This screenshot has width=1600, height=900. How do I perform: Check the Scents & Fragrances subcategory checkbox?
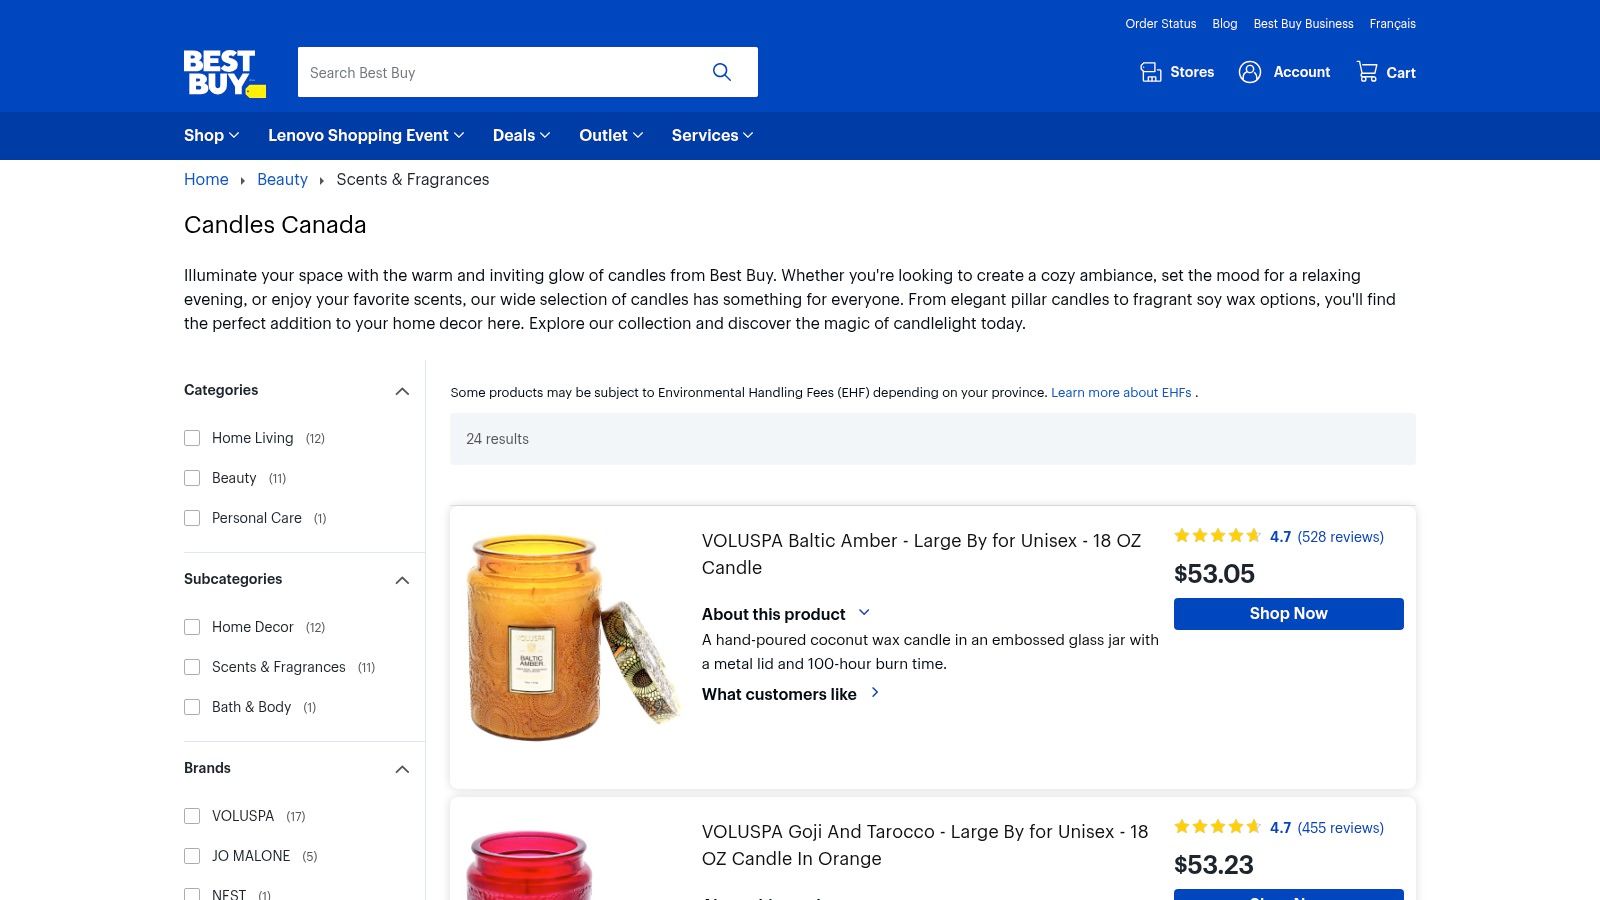[192, 667]
